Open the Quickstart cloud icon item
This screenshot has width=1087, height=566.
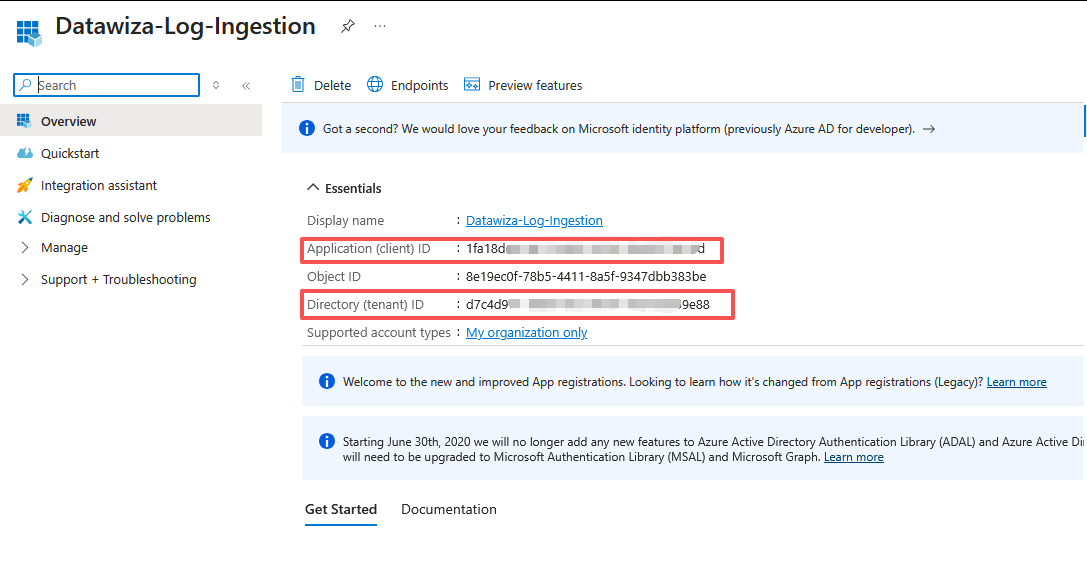(25, 153)
